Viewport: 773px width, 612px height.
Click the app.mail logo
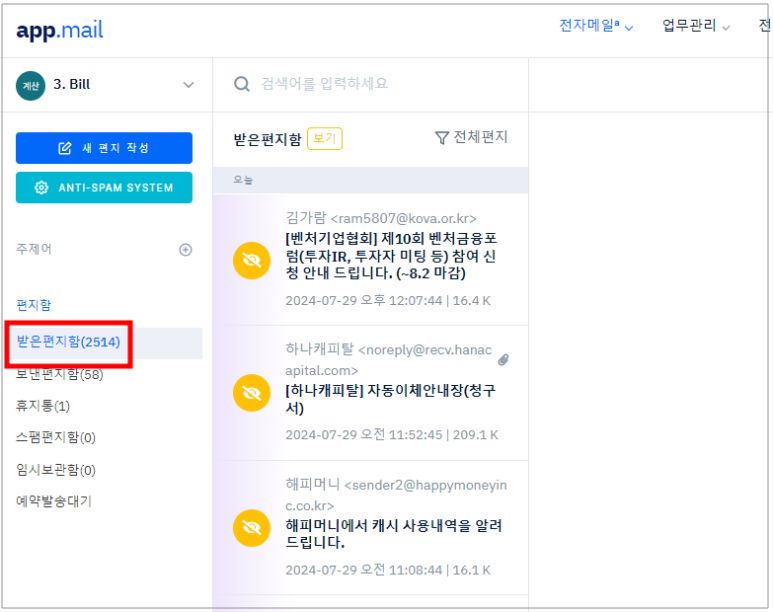coord(60,31)
